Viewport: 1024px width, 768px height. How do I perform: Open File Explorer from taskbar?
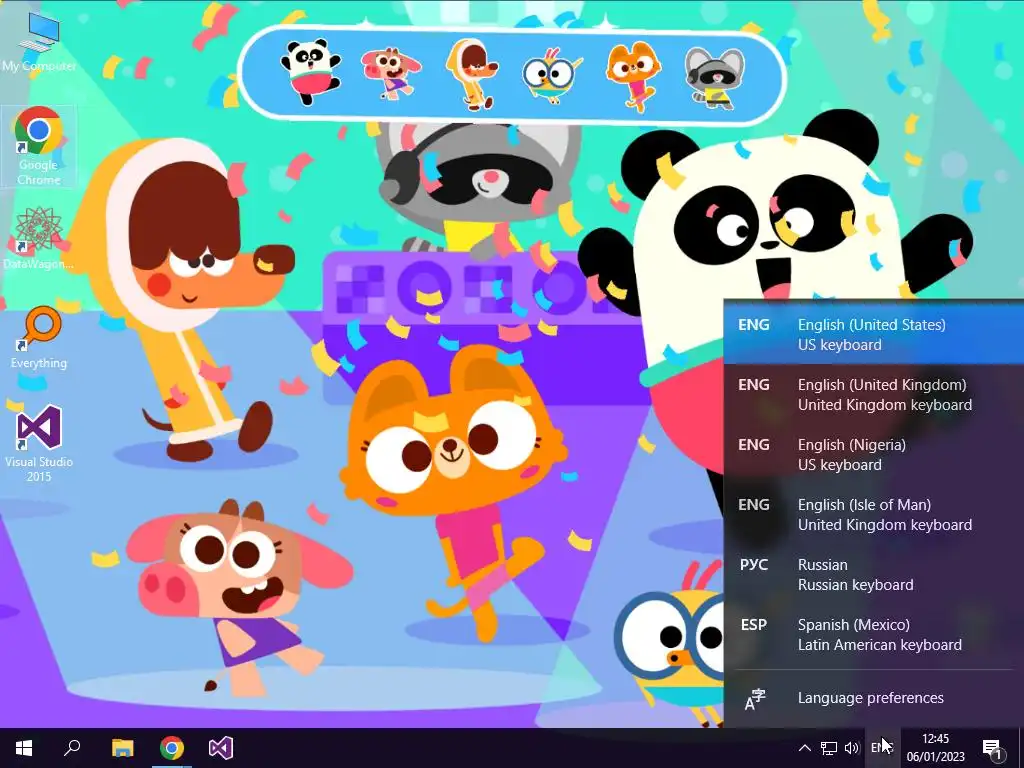coord(122,748)
